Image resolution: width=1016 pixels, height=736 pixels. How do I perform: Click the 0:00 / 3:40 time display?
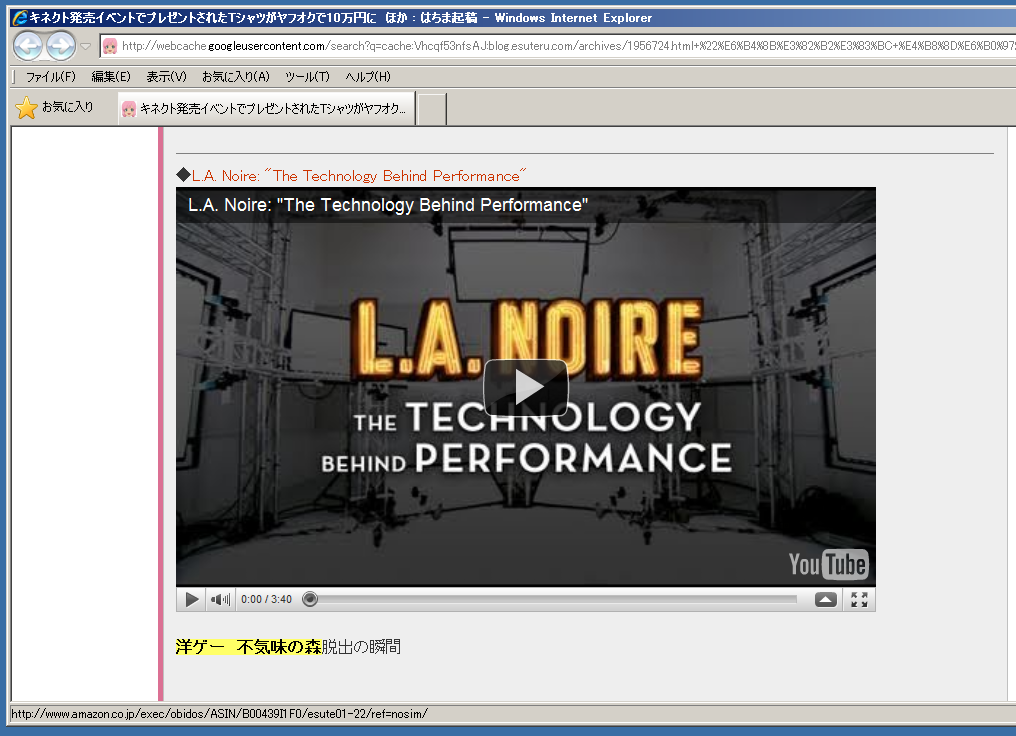click(266, 599)
